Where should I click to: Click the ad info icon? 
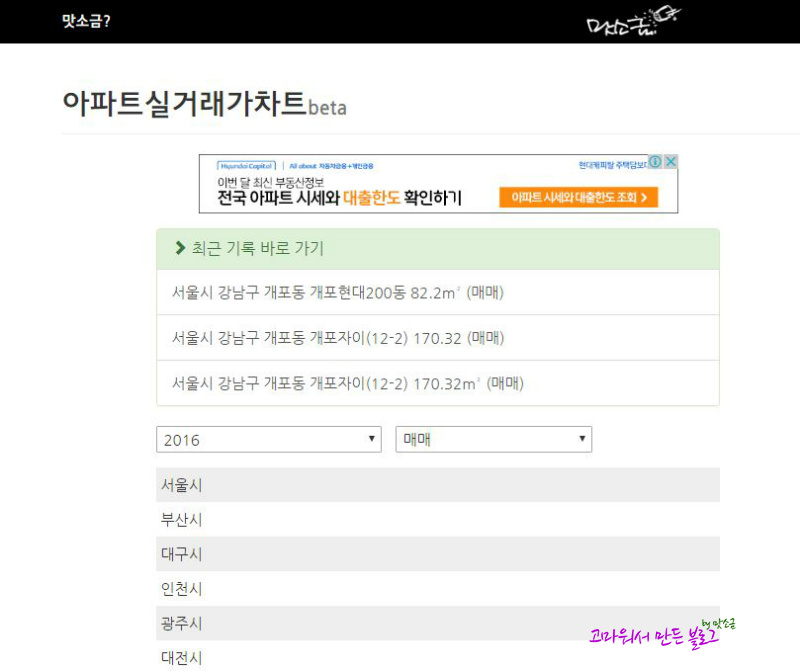click(x=655, y=162)
